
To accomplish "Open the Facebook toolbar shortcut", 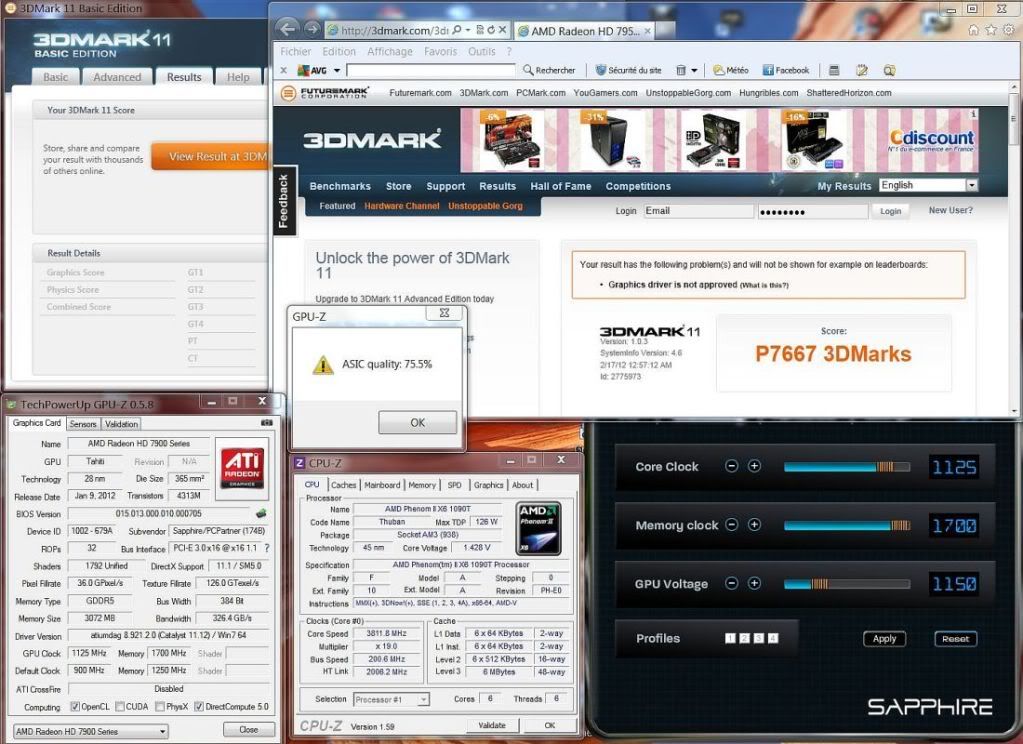I will [786, 70].
